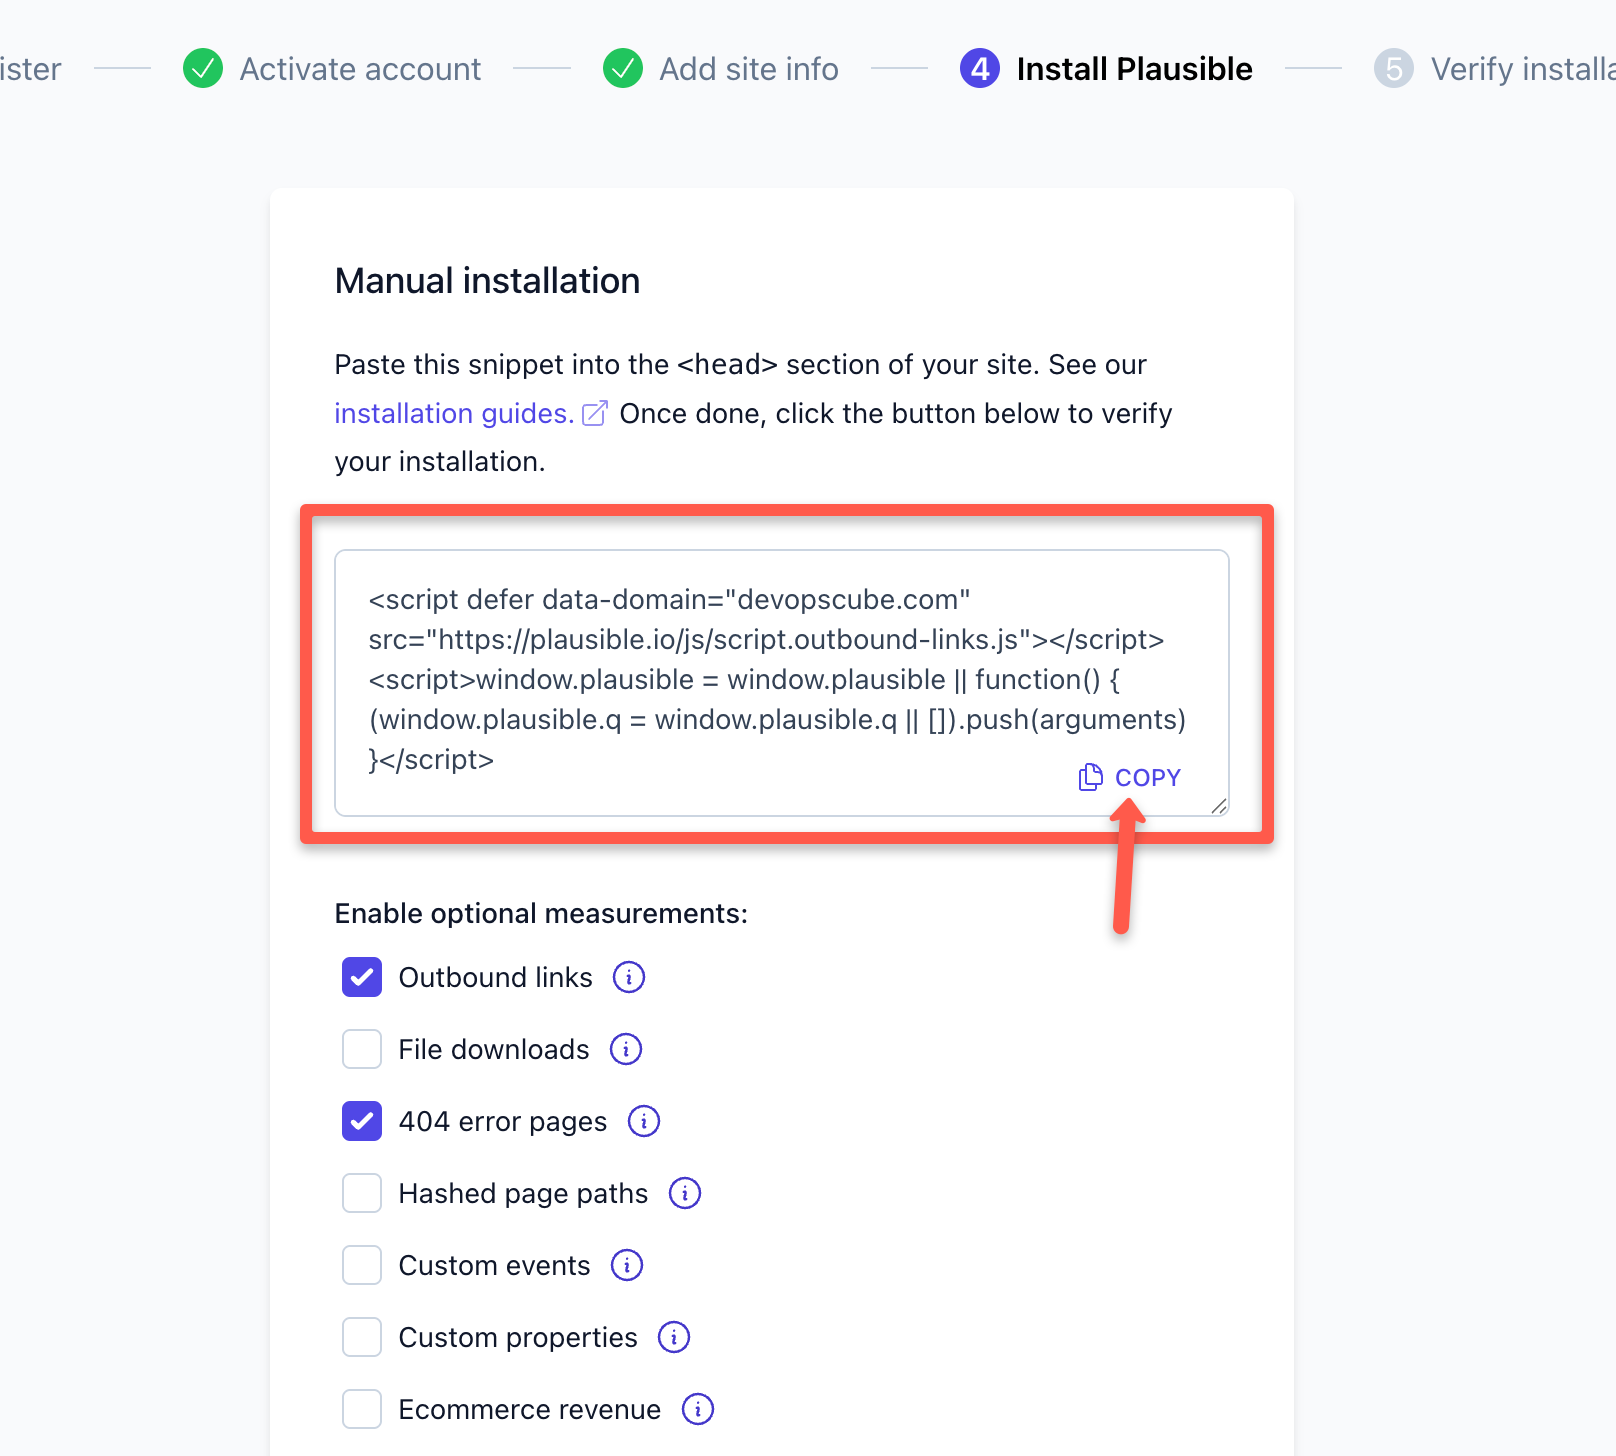This screenshot has width=1616, height=1456.
Task: Click the info icon beside Custom events
Action: click(x=626, y=1265)
